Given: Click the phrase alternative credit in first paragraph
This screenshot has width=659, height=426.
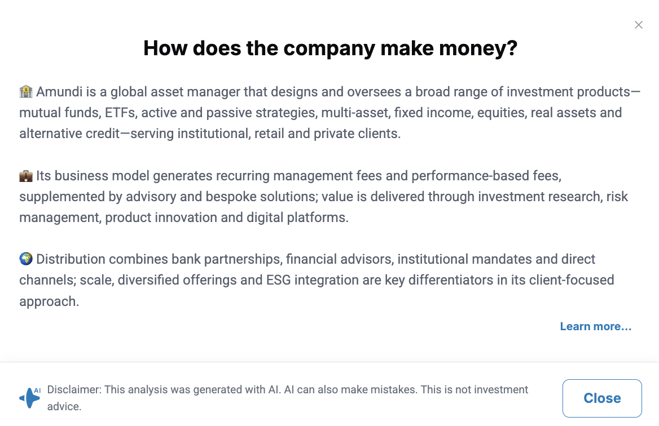Looking at the screenshot, I should tap(69, 134).
